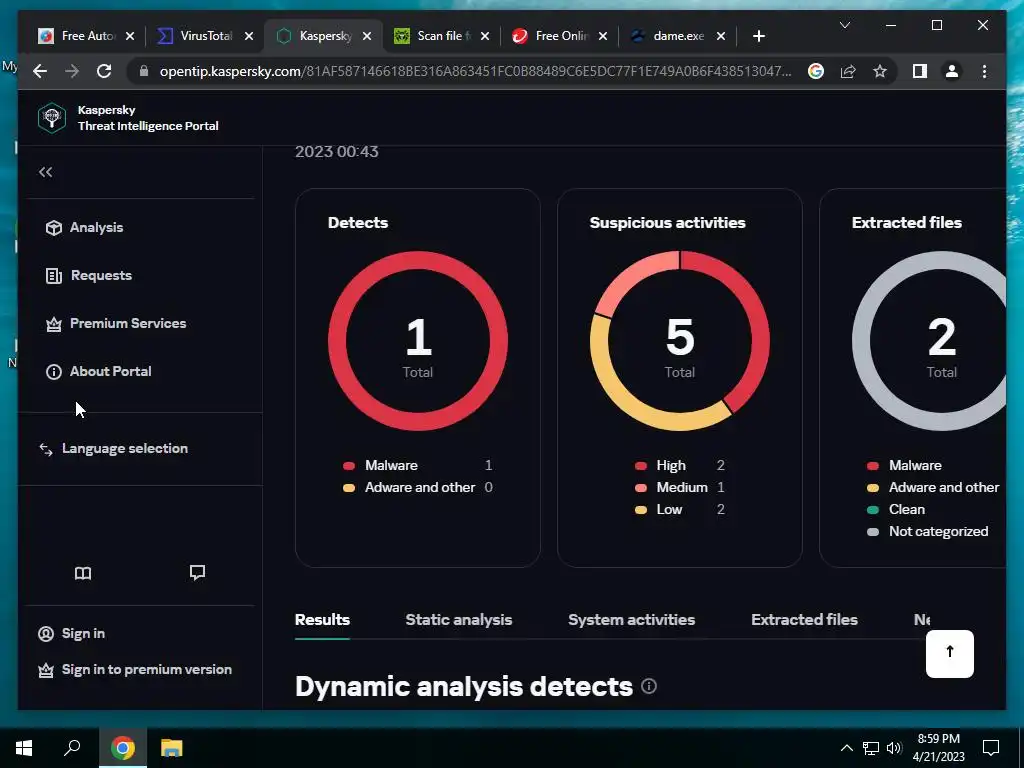Reload the current page
This screenshot has width=1024, height=768.
point(104,71)
